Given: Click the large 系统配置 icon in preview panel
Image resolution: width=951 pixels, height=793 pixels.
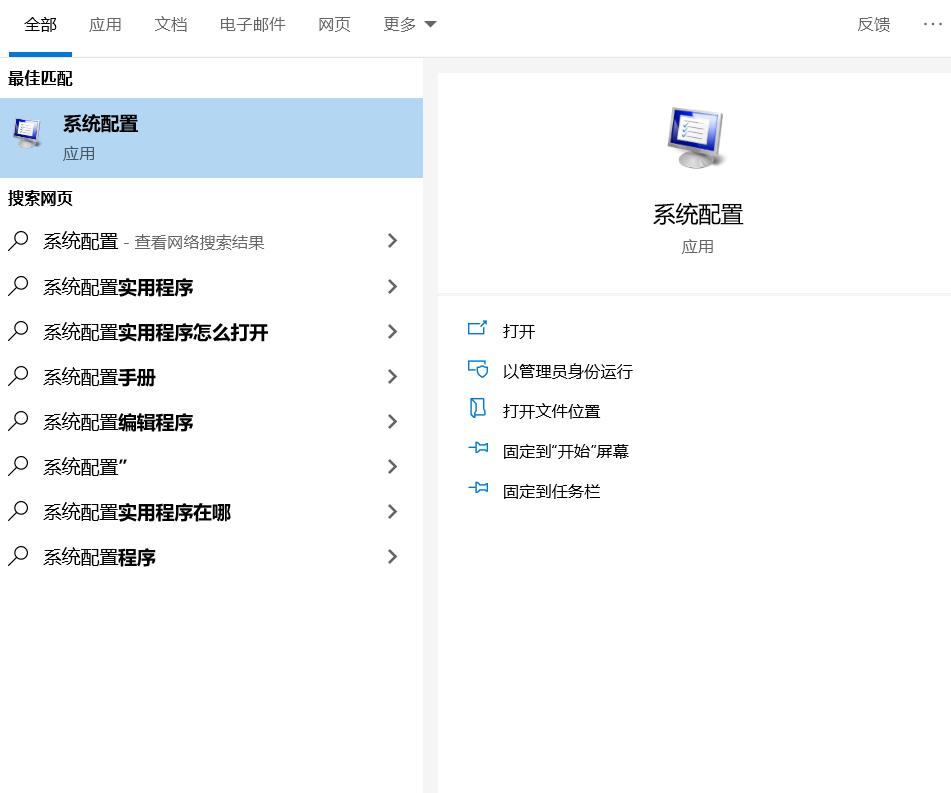Looking at the screenshot, I should click(x=697, y=137).
